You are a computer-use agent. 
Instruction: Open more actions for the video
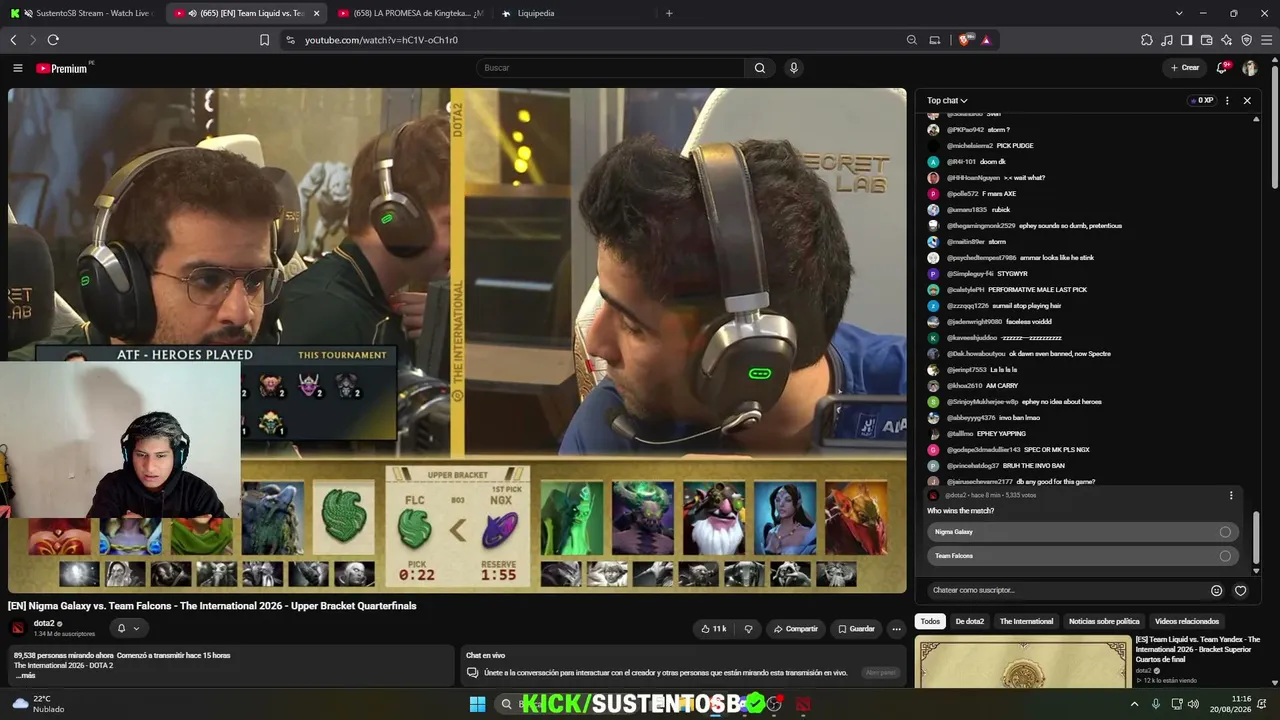896,629
